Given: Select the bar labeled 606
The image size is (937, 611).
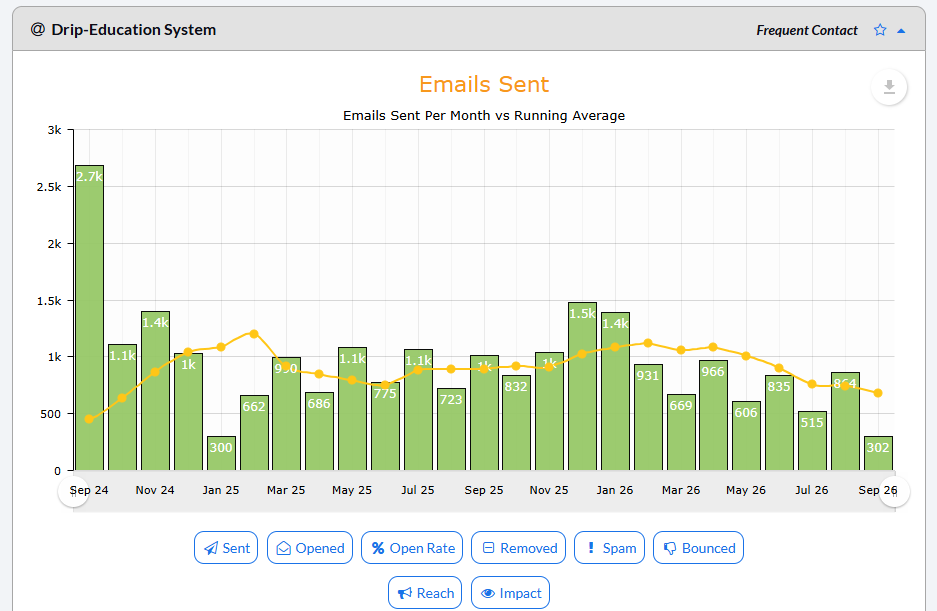Looking at the screenshot, I should click(x=746, y=436).
